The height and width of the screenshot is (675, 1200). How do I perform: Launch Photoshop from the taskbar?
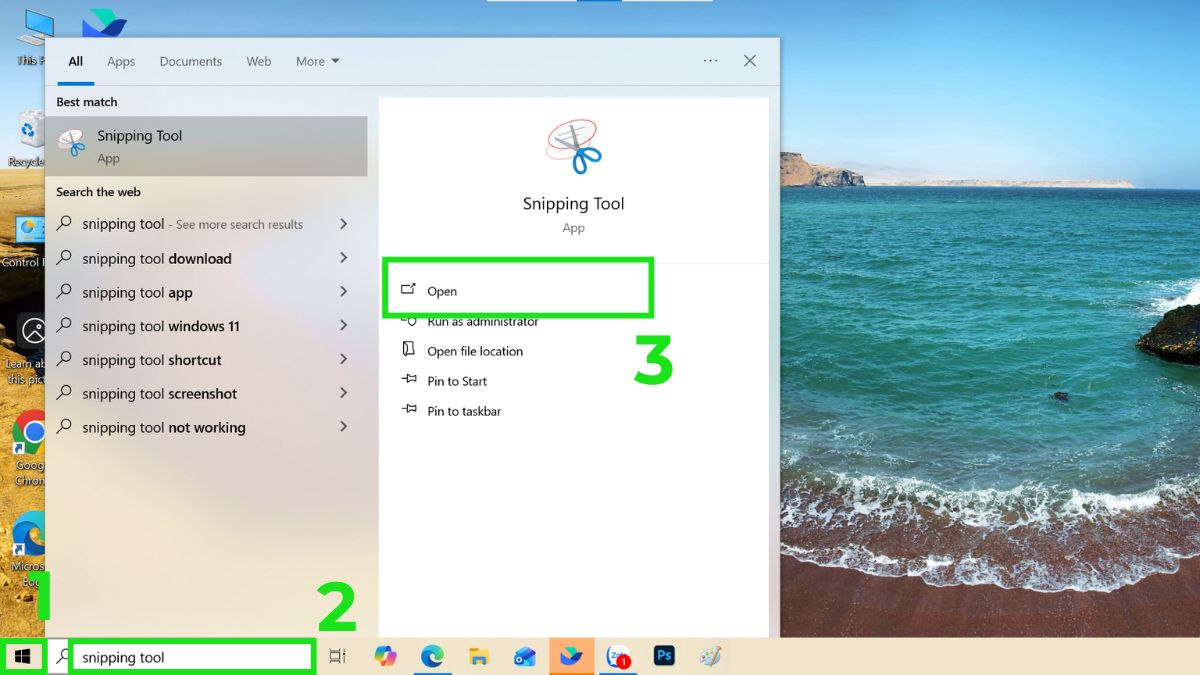click(664, 656)
